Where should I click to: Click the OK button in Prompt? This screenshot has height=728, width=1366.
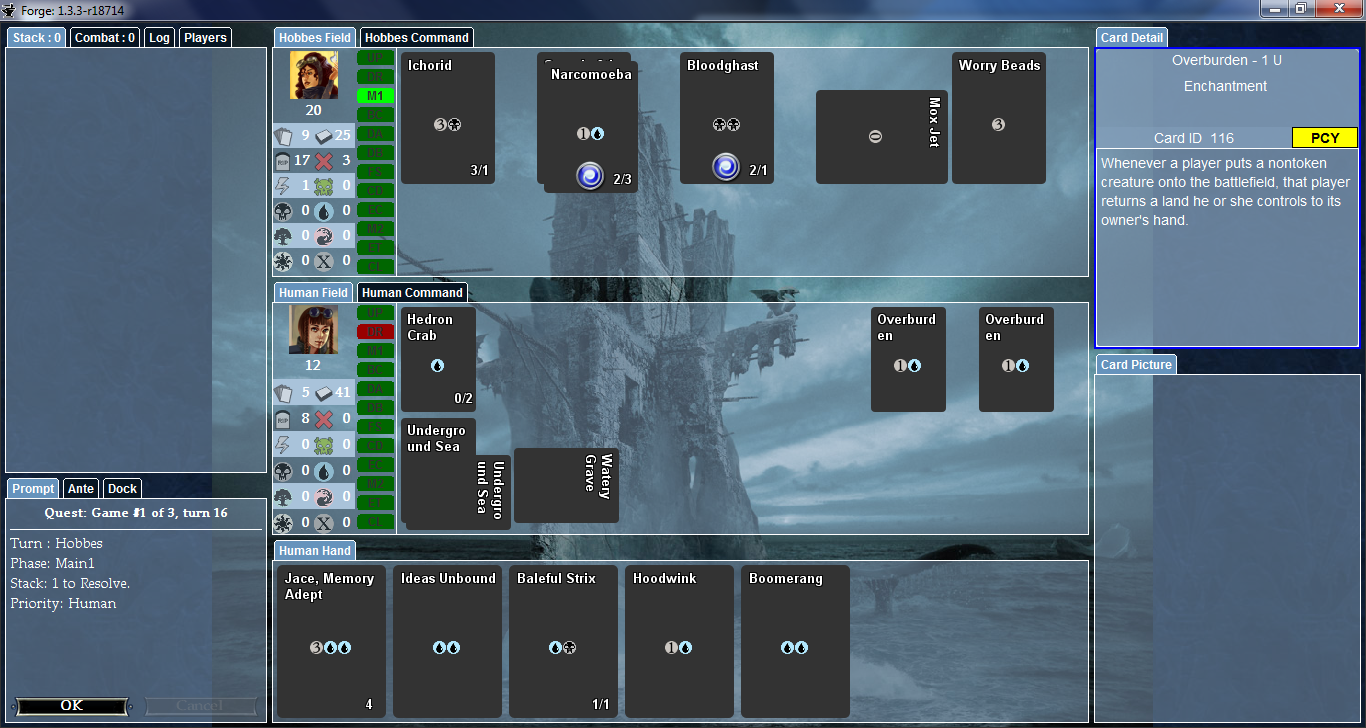[72, 705]
